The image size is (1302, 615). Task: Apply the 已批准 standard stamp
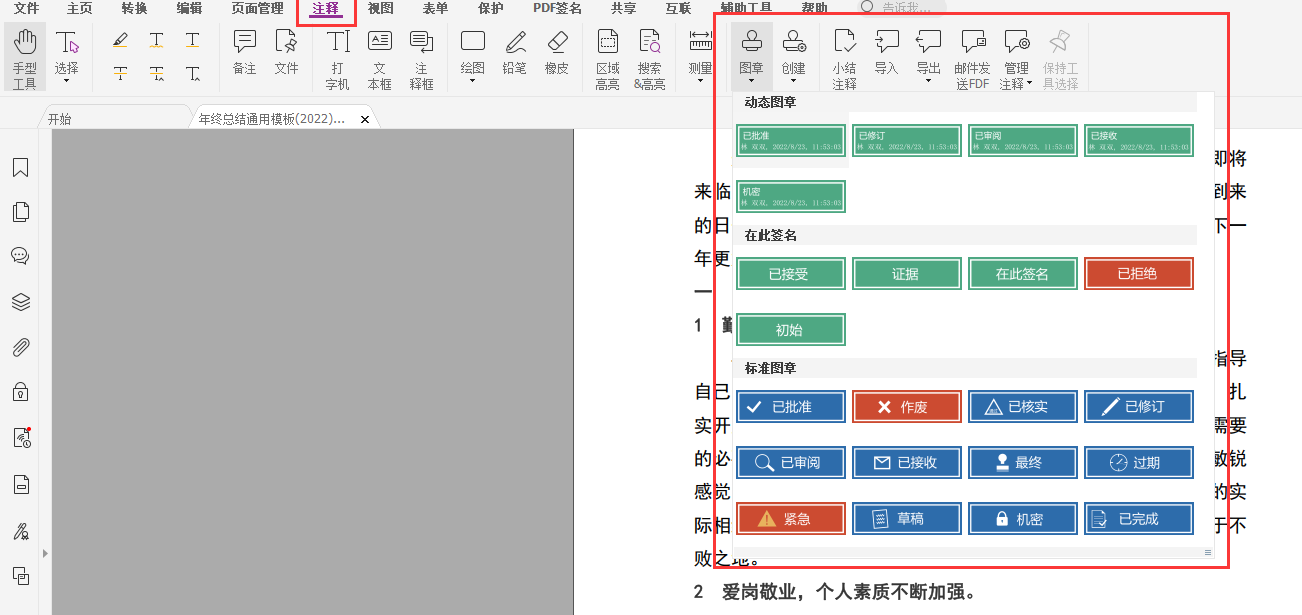(x=790, y=406)
